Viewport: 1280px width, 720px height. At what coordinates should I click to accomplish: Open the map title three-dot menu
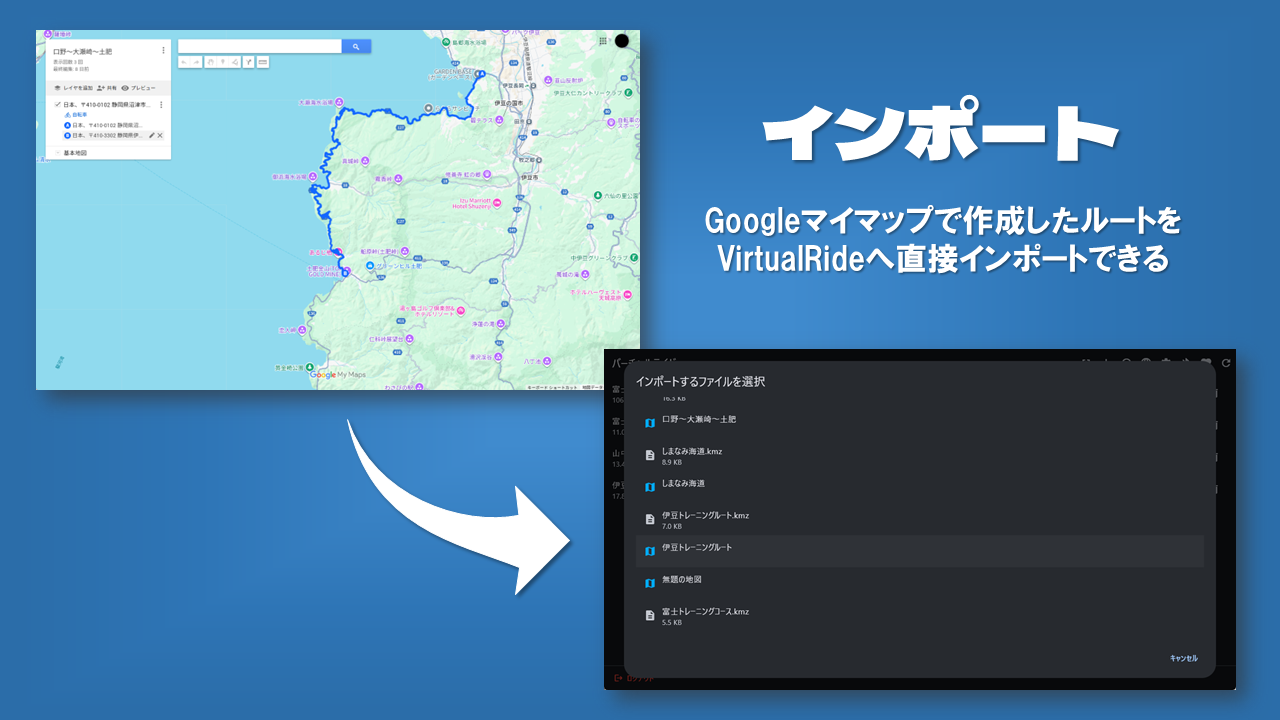163,50
